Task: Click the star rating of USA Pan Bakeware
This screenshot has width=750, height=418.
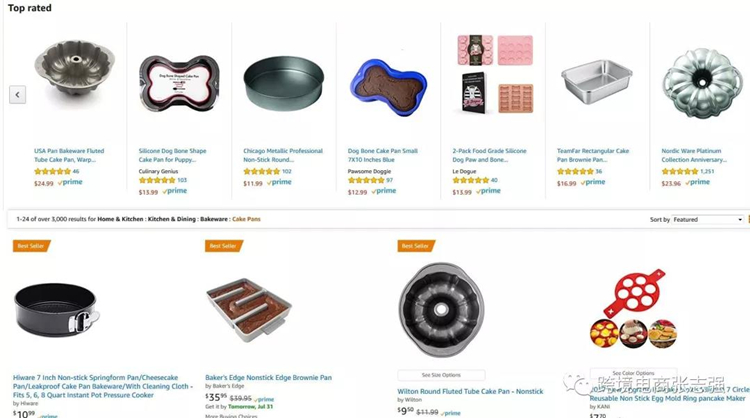Action: pos(52,171)
